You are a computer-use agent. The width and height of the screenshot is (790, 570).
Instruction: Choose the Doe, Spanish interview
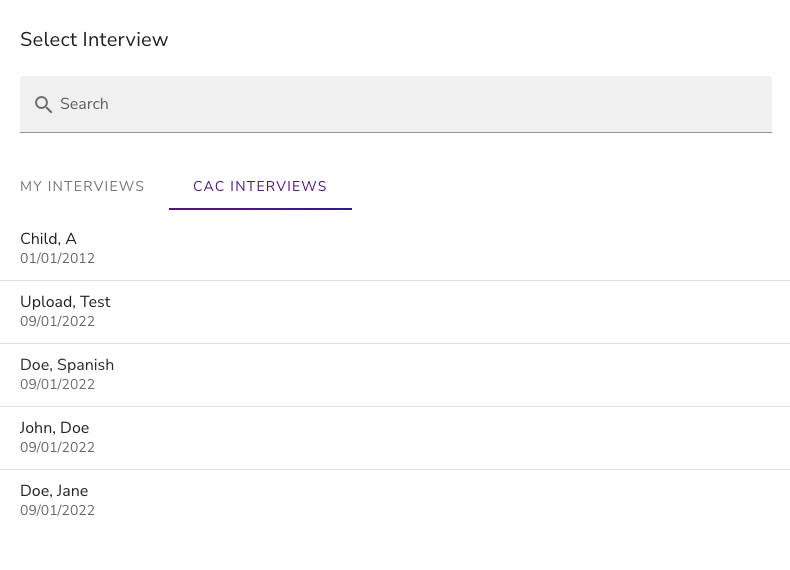pos(395,375)
